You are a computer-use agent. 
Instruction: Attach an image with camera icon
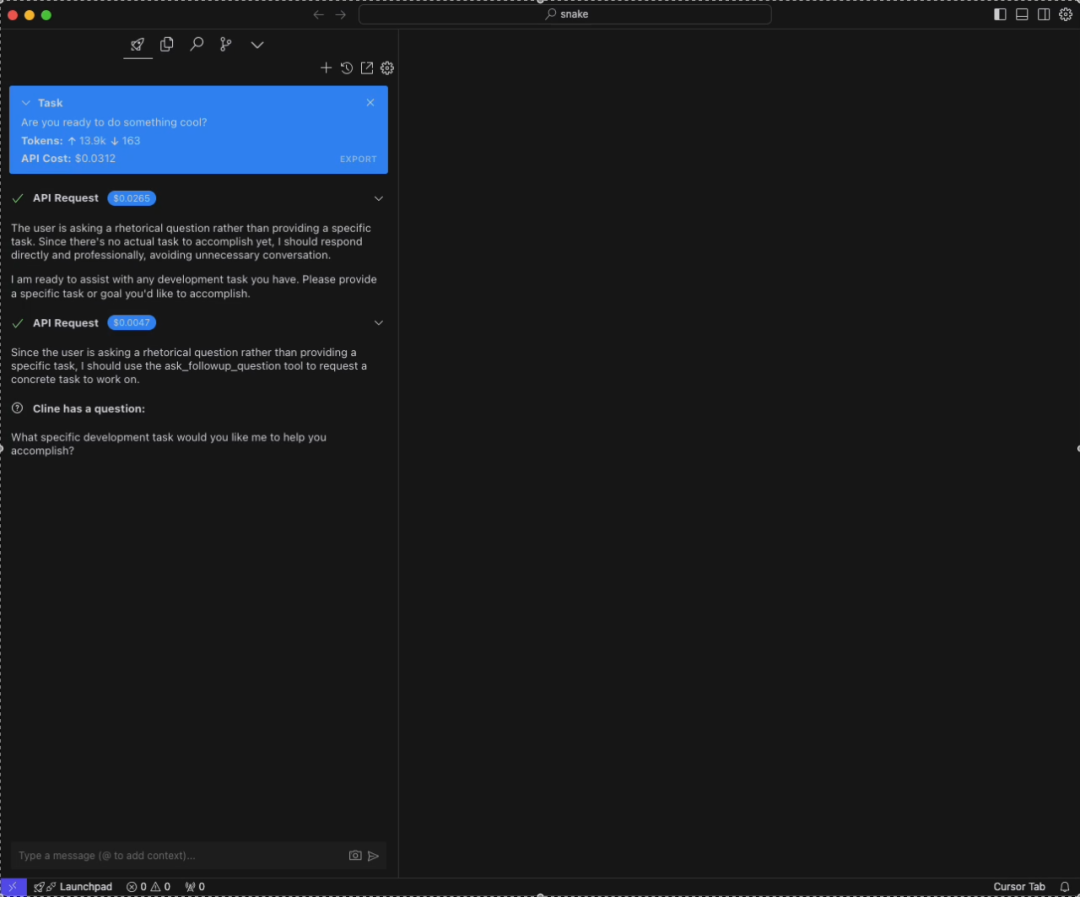[x=355, y=856]
